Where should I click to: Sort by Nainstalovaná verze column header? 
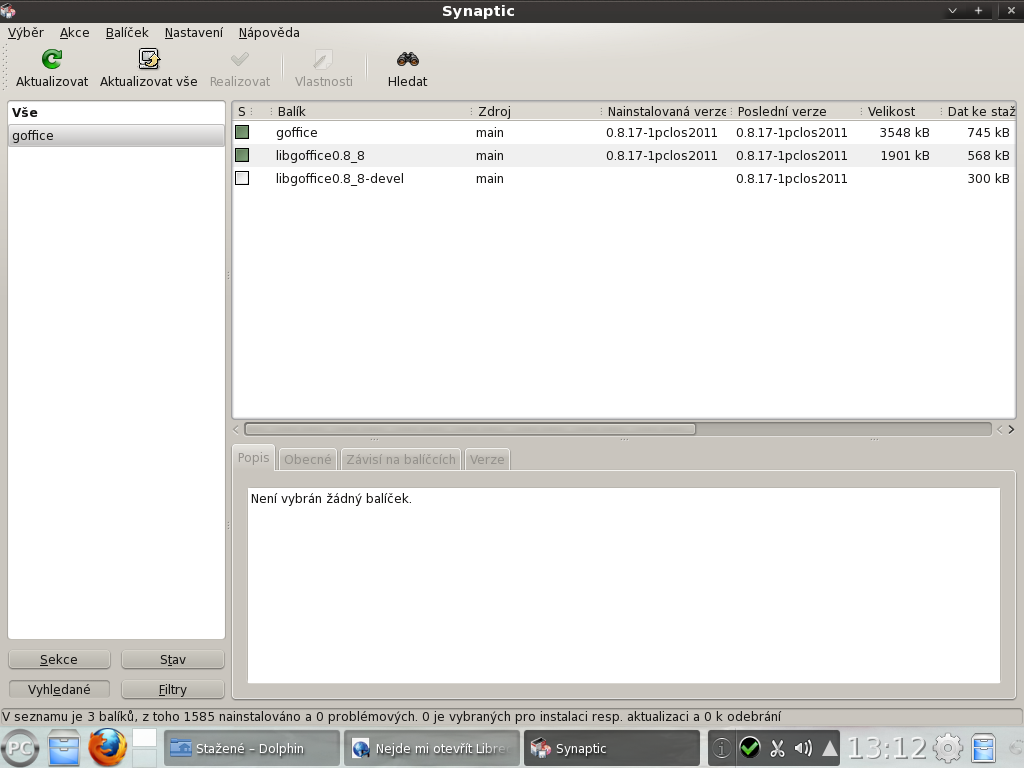click(x=665, y=112)
